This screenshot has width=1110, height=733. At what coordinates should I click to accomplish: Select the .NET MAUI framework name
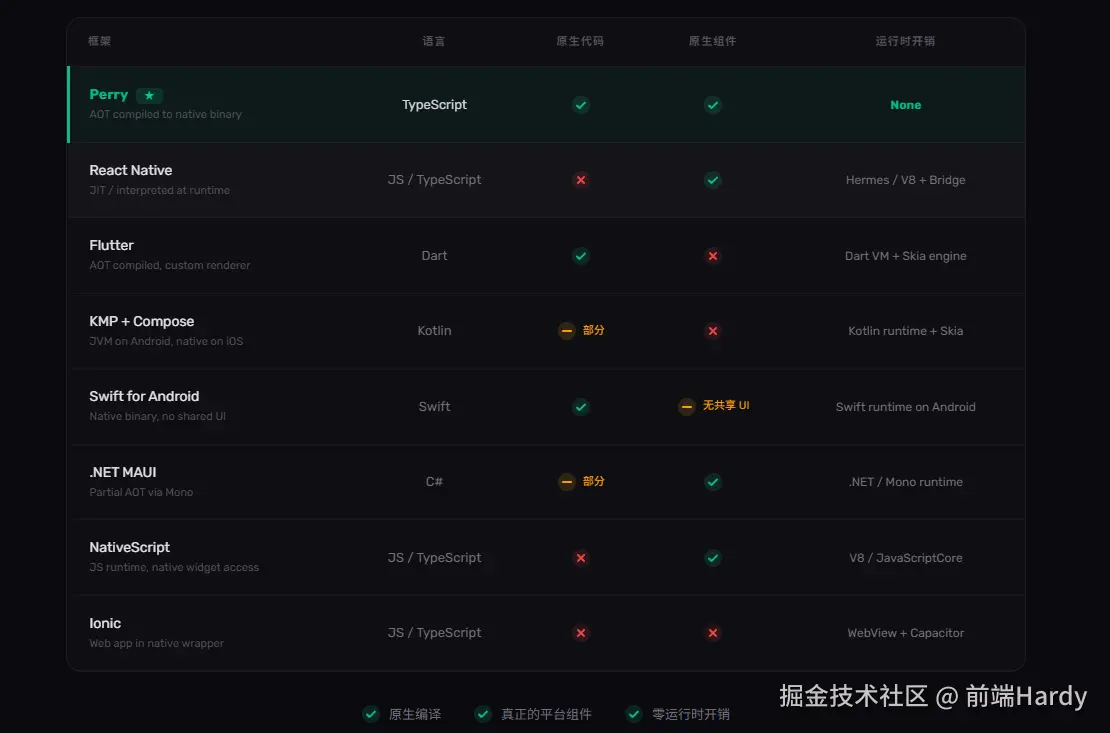(123, 472)
